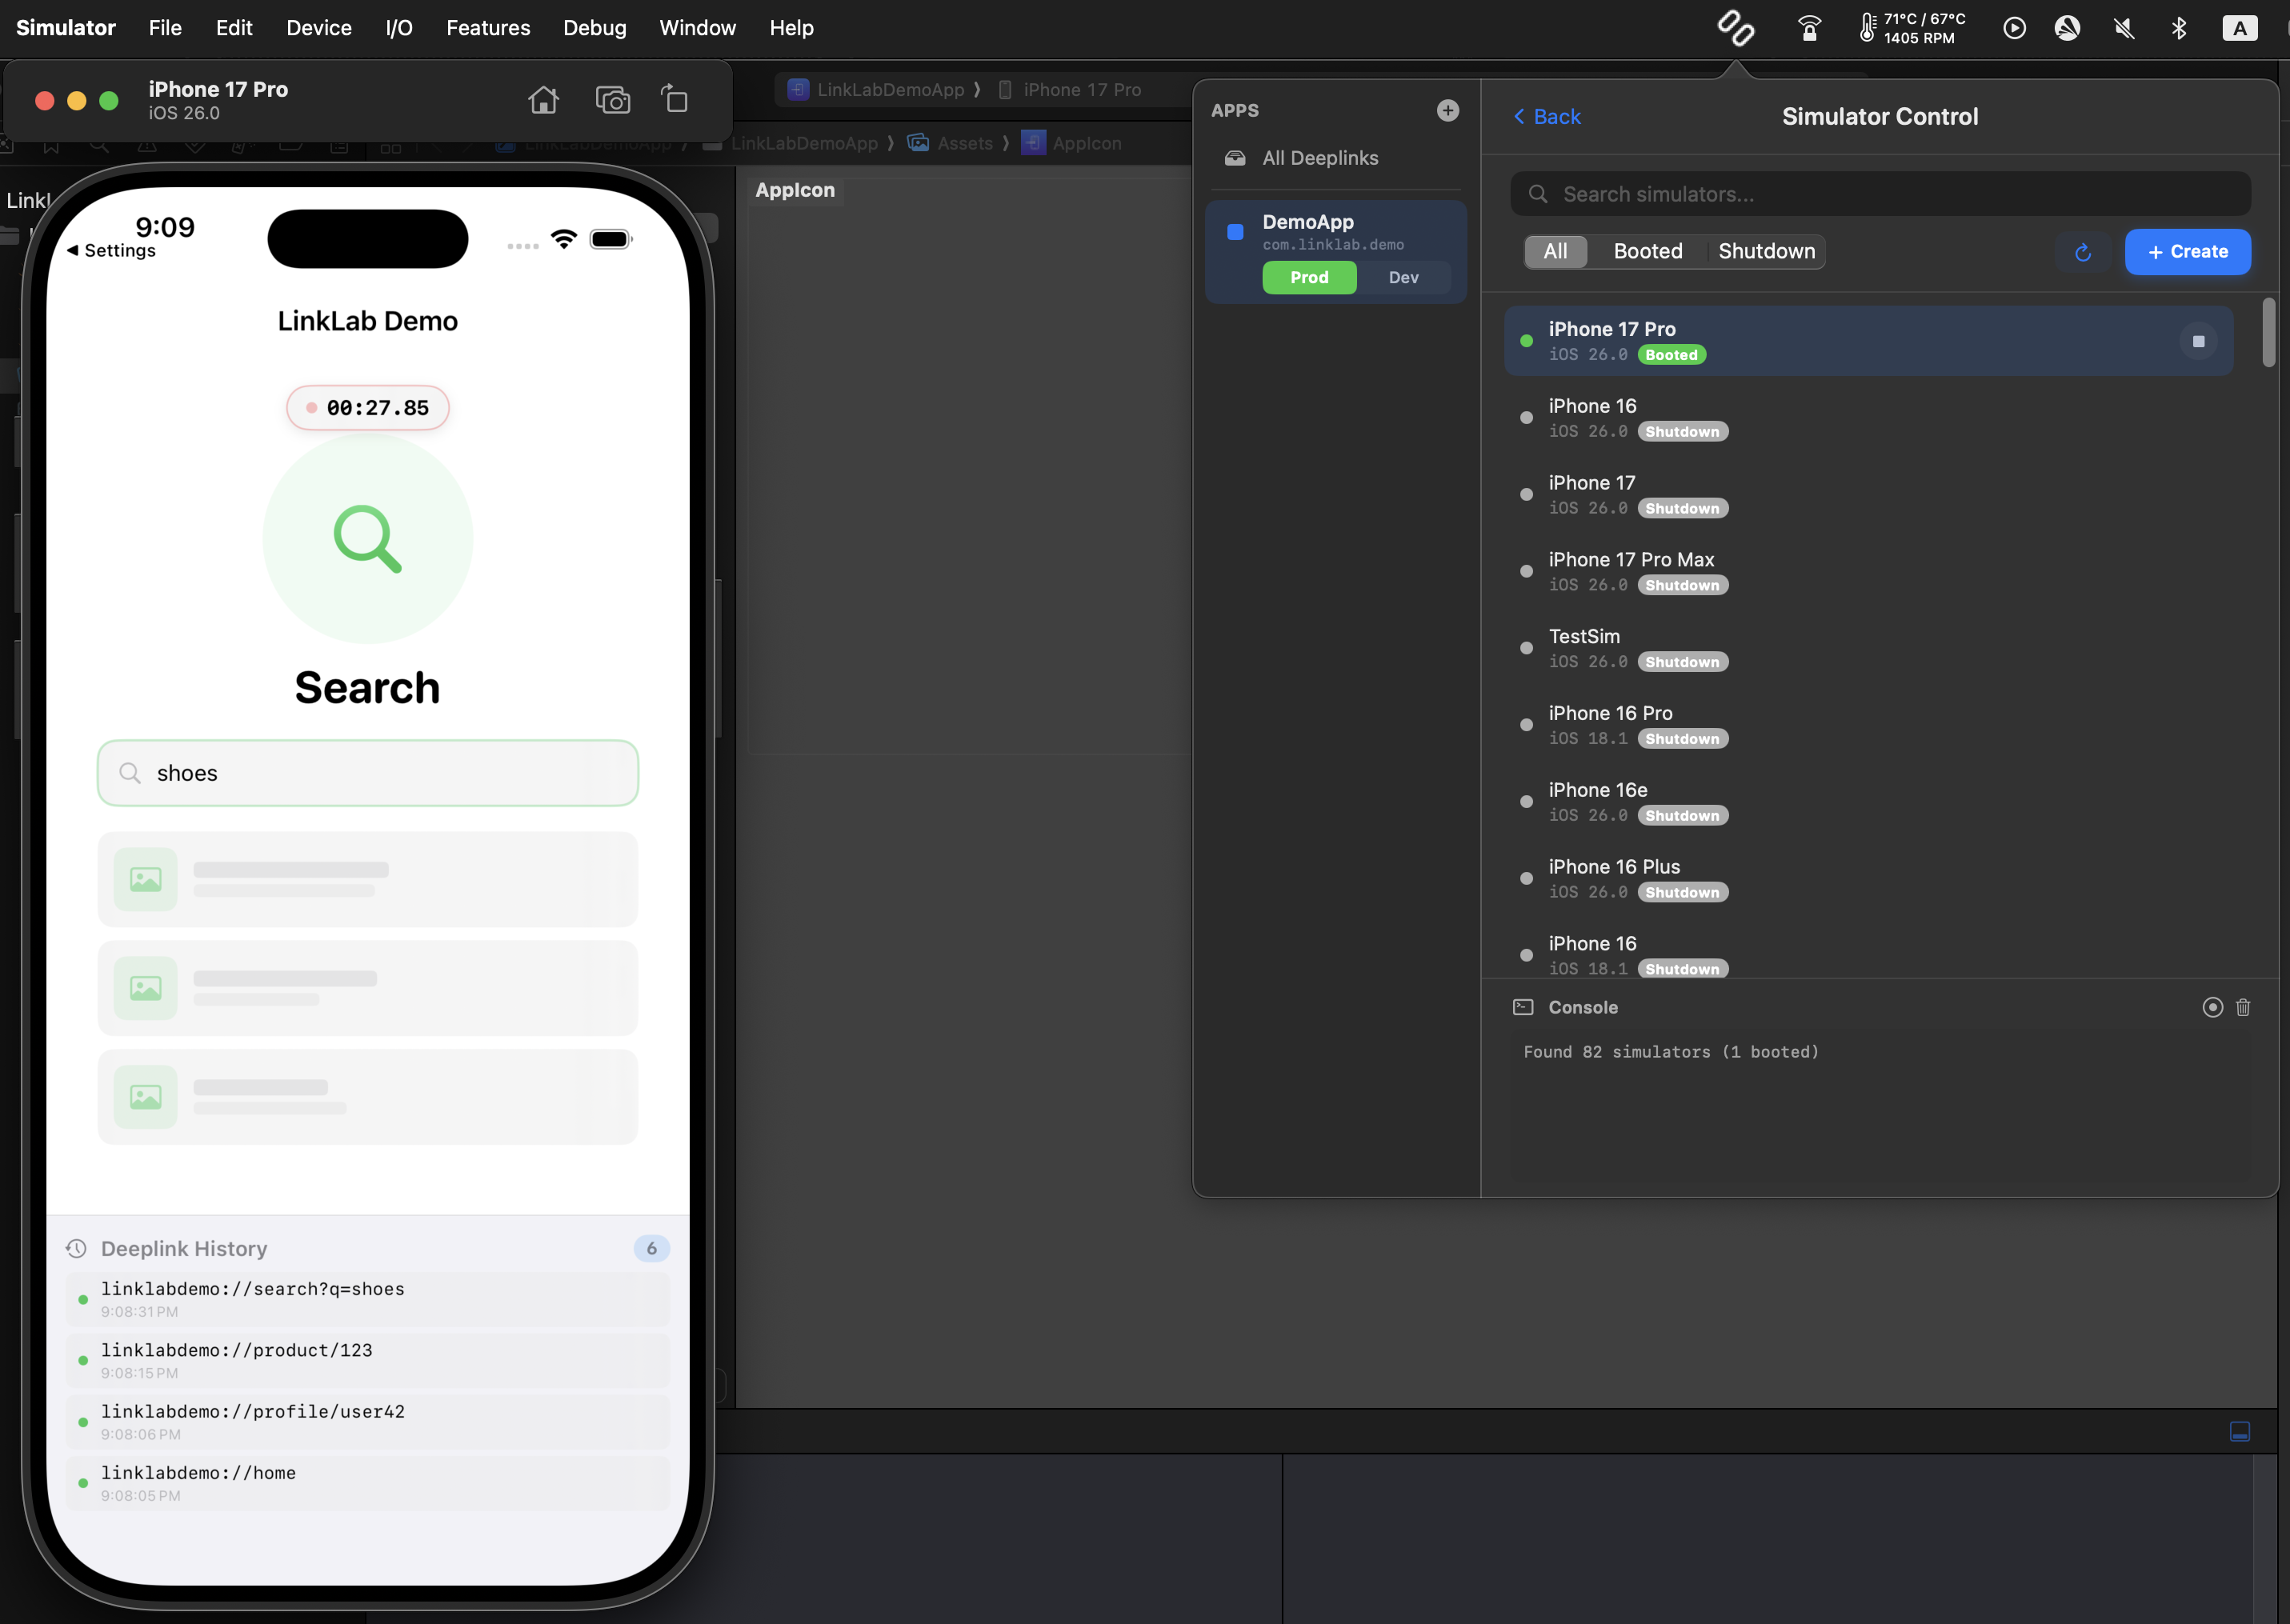Open the Debug menu in Simulator

tap(594, 27)
